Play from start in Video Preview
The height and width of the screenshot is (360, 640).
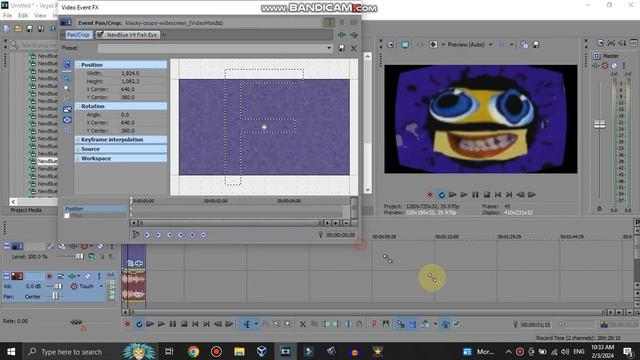pos(453,195)
